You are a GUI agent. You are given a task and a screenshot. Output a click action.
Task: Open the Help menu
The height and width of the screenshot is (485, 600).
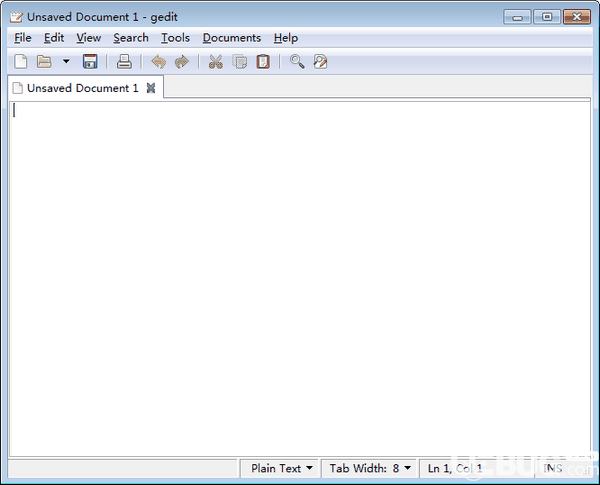tap(286, 38)
